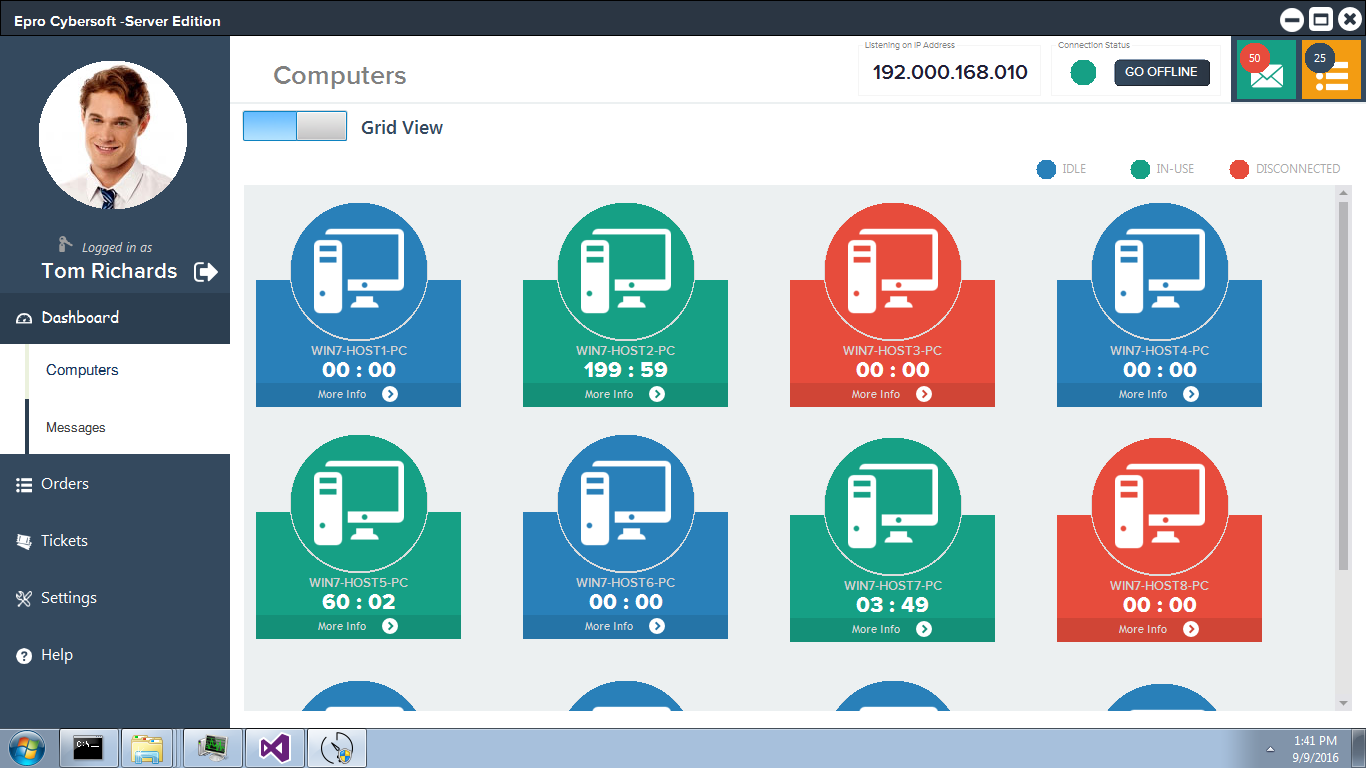Show hidden icons in system tray

coord(1271,749)
